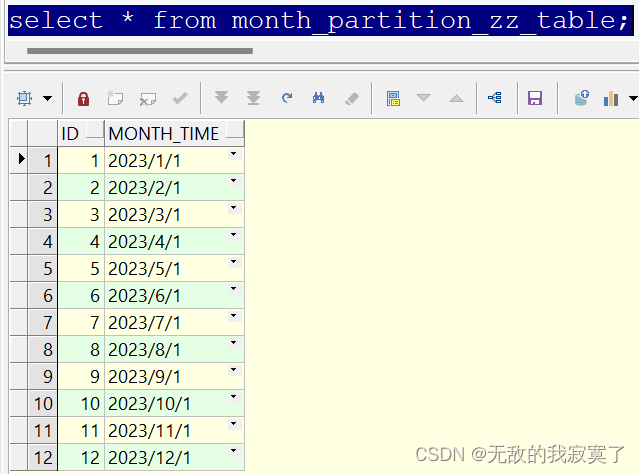The height and width of the screenshot is (474, 639).
Task: Click the connection tree export icon
Action: 495,98
